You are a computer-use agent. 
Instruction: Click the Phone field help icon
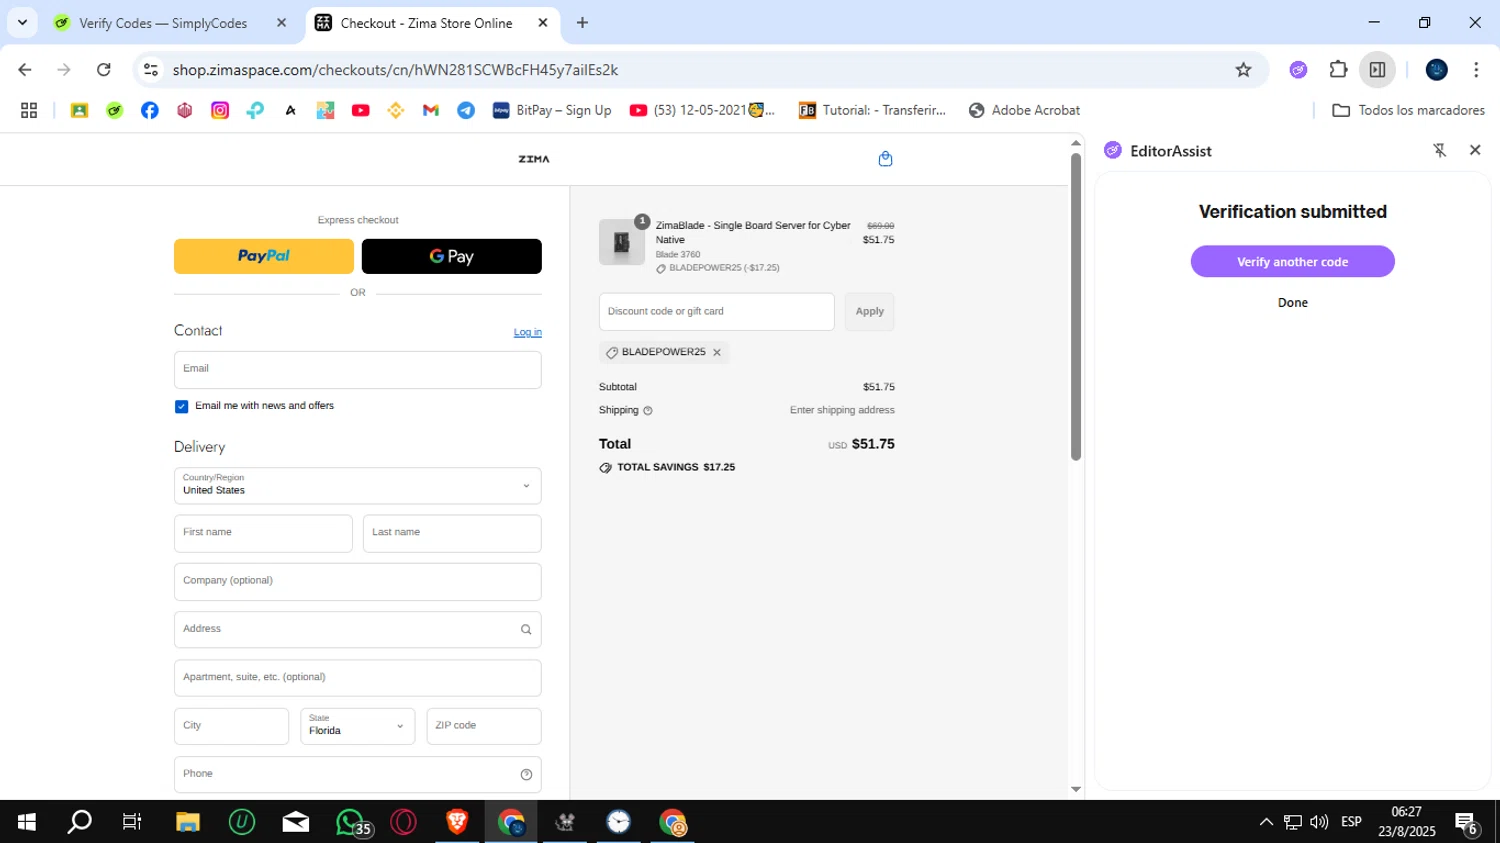[x=526, y=775]
